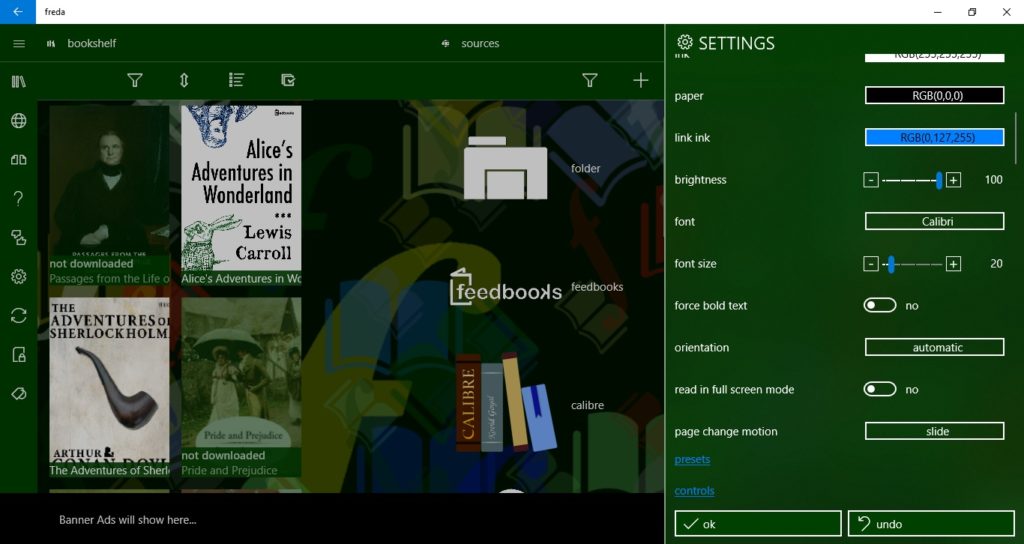This screenshot has height=544, width=1024.
Task: Increase font size with plus button
Action: (953, 264)
